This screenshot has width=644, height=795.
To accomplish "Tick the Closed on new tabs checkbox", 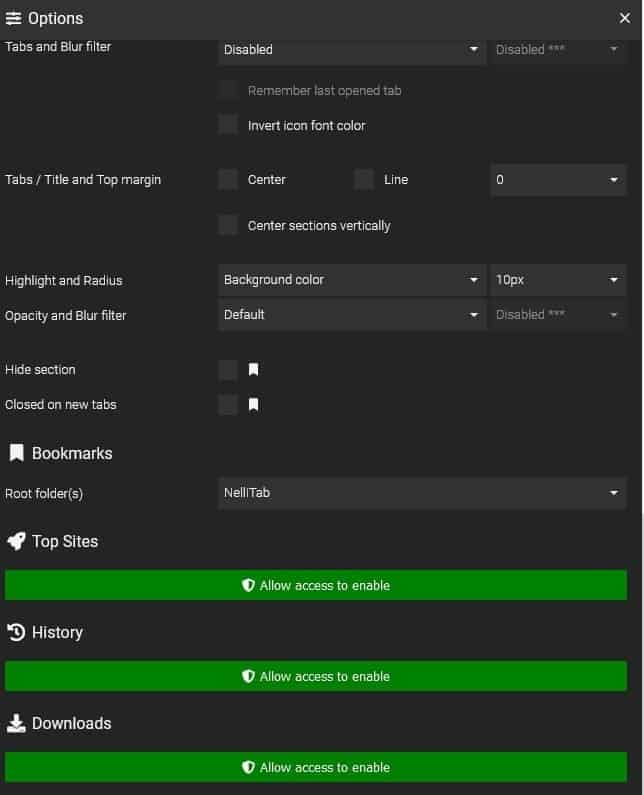I will click(x=228, y=405).
